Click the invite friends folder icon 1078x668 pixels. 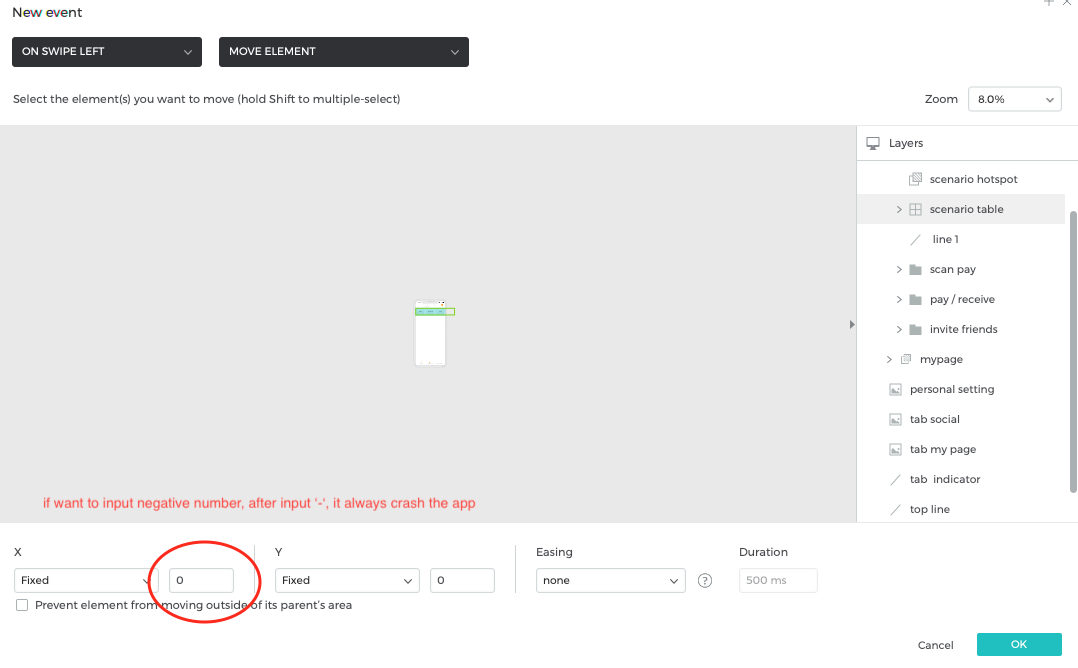[x=914, y=329]
